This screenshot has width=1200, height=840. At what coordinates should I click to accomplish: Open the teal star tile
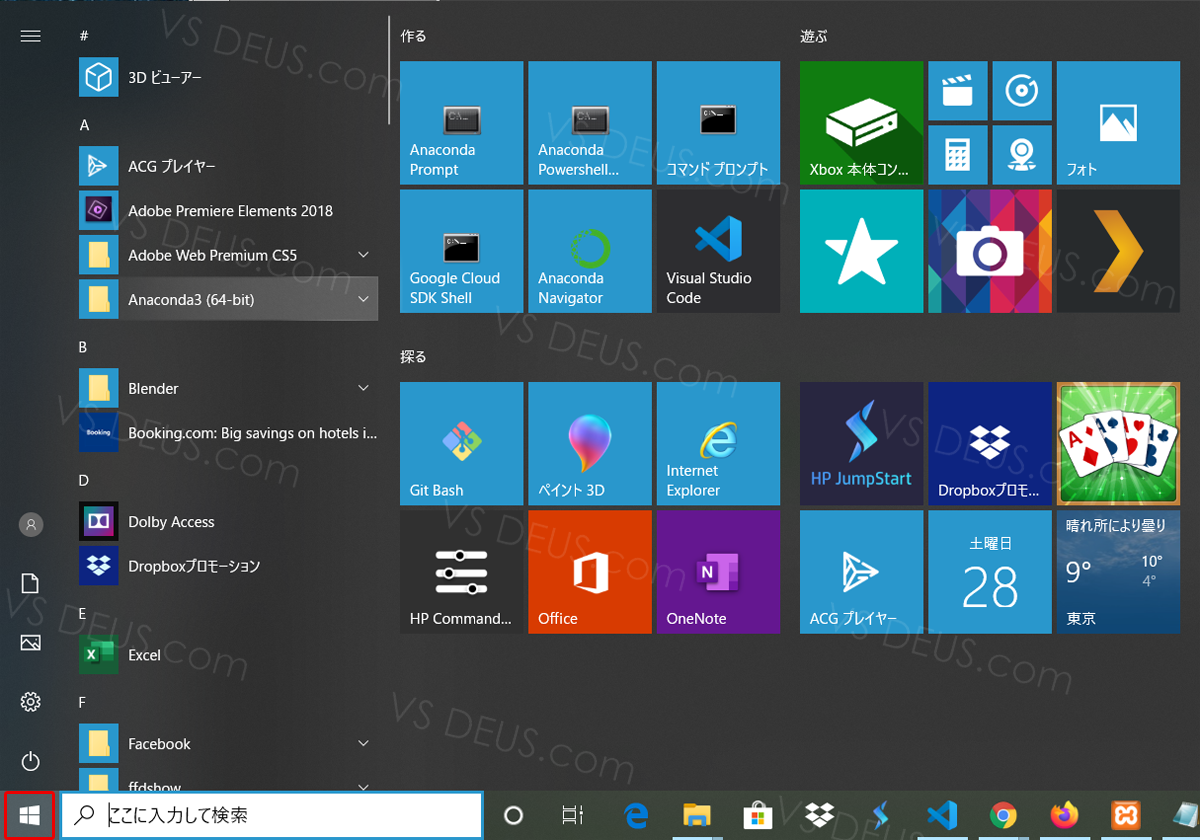861,251
